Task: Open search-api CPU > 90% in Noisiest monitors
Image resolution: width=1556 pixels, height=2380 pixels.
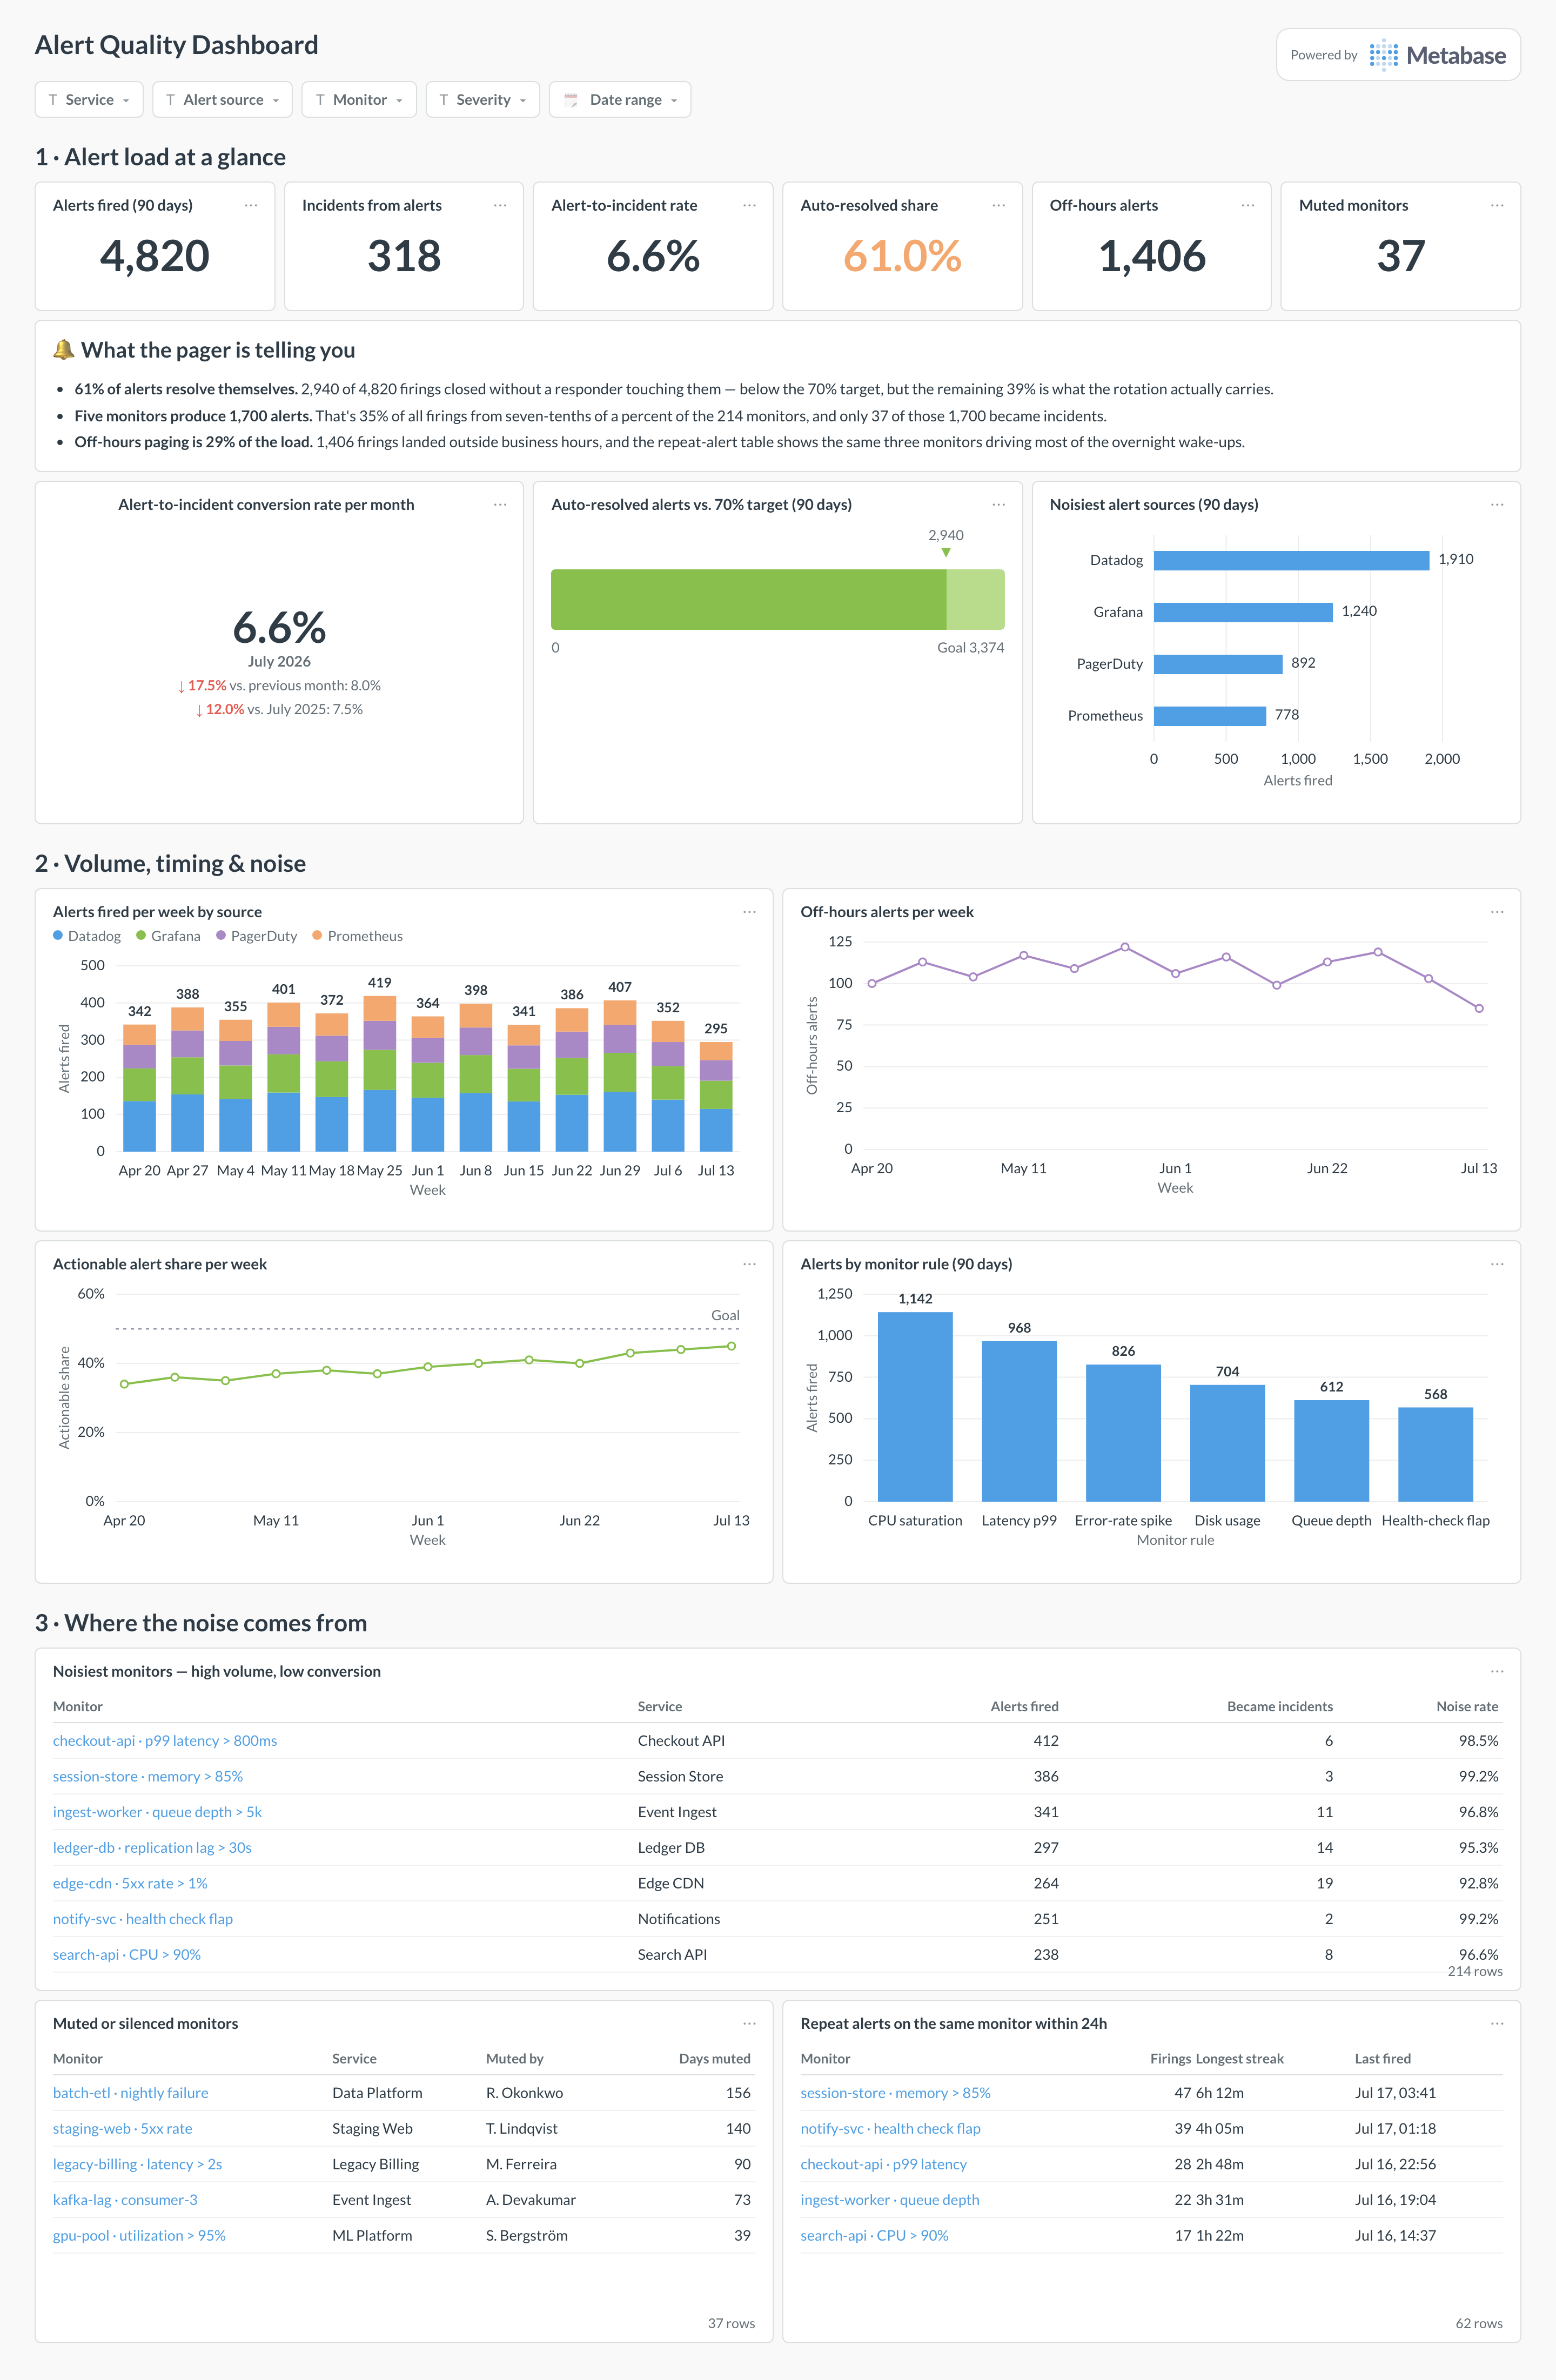Action: tap(127, 1955)
